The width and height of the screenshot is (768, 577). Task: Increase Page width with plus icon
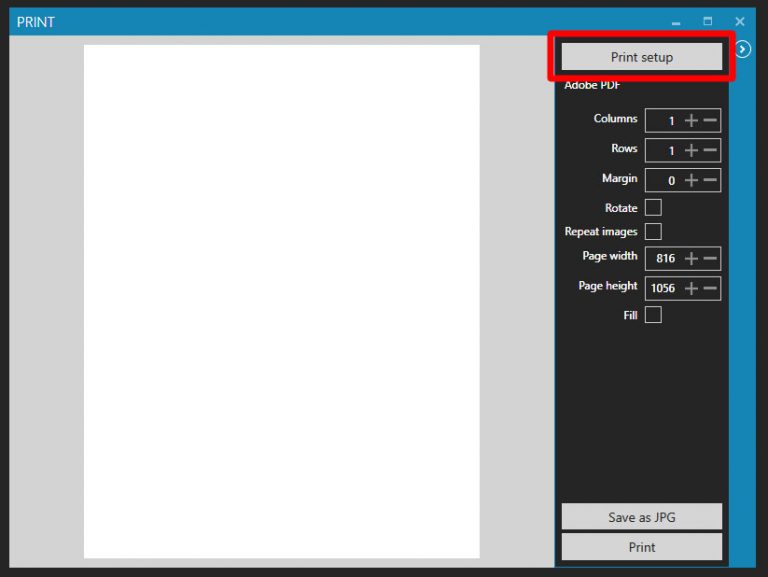tap(691, 259)
